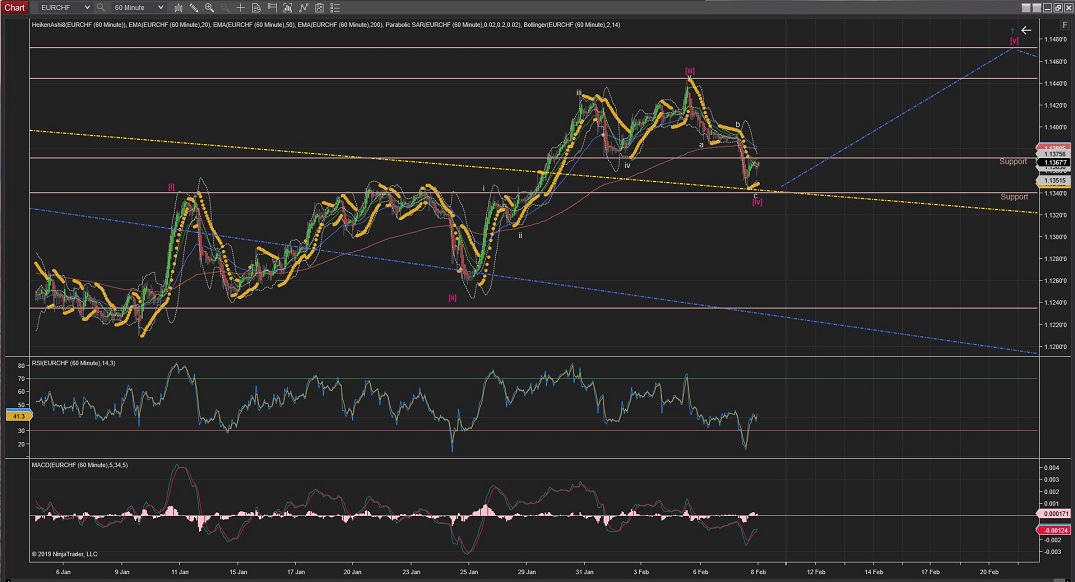Click the red MACD marker -0.00124
The width and height of the screenshot is (1075, 582).
[1054, 530]
